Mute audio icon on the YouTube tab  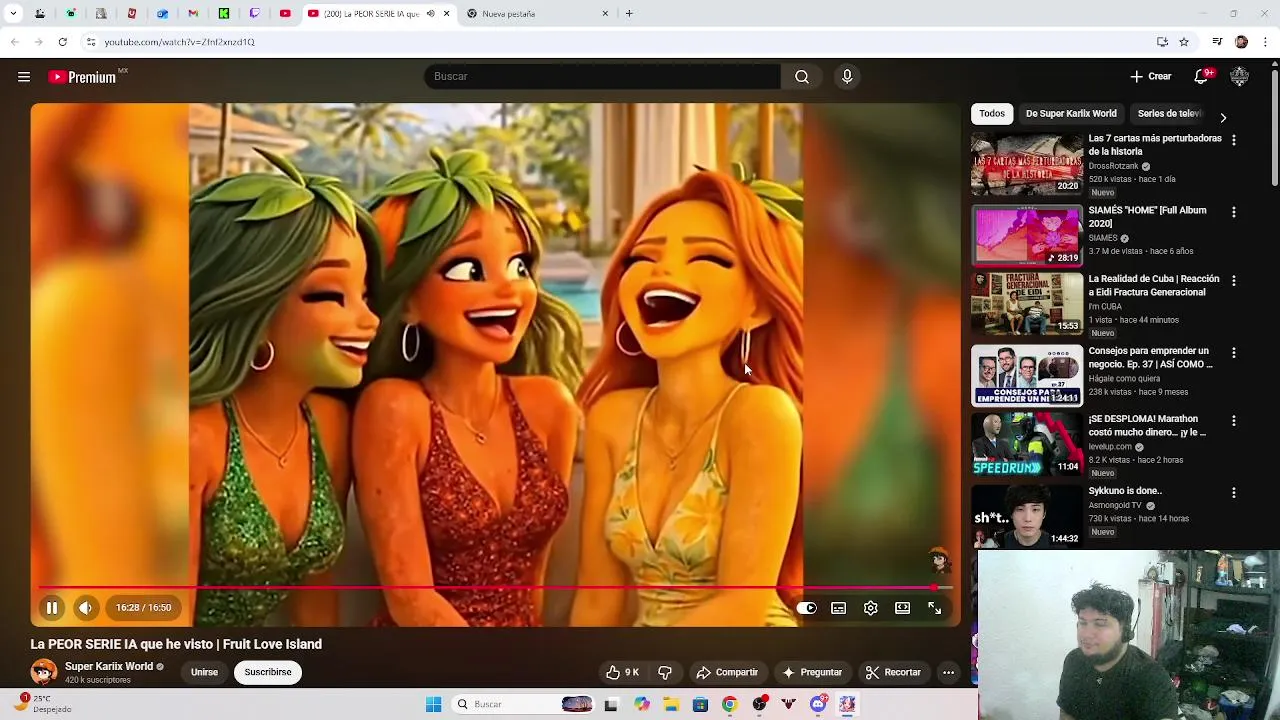(x=431, y=14)
